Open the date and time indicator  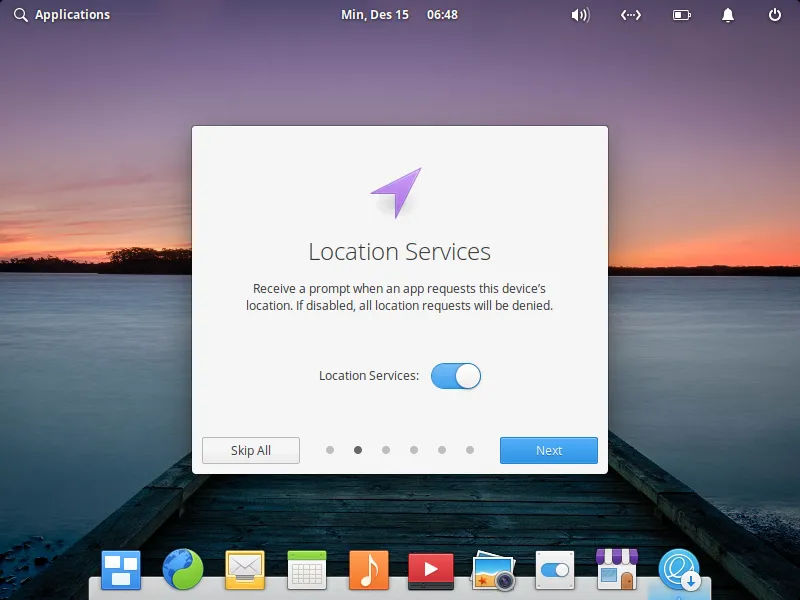click(399, 15)
